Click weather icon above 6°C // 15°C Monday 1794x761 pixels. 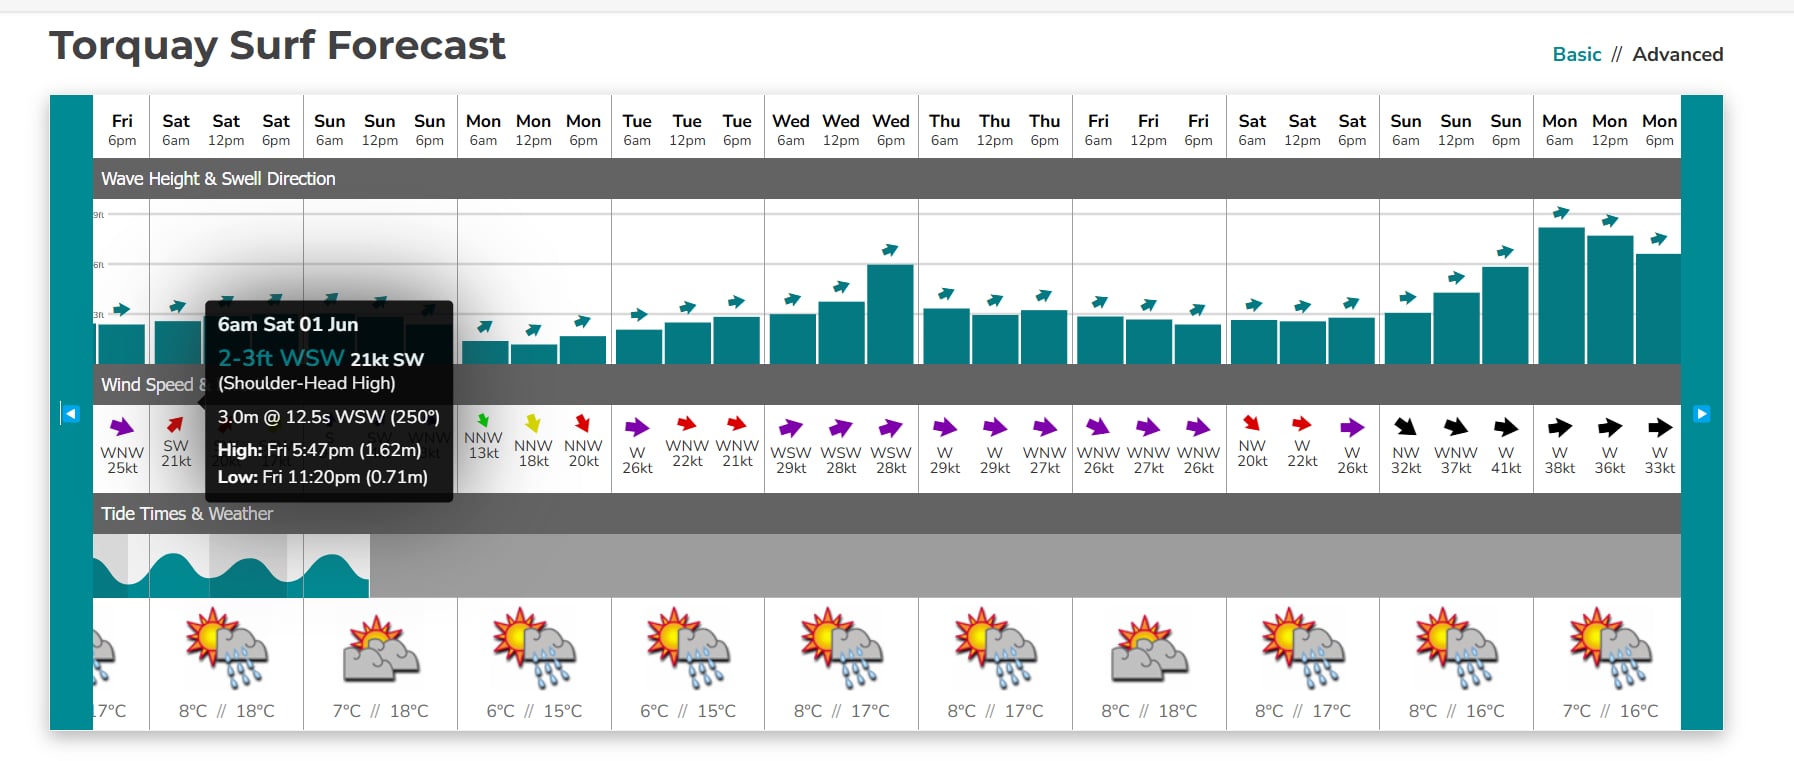point(534,648)
